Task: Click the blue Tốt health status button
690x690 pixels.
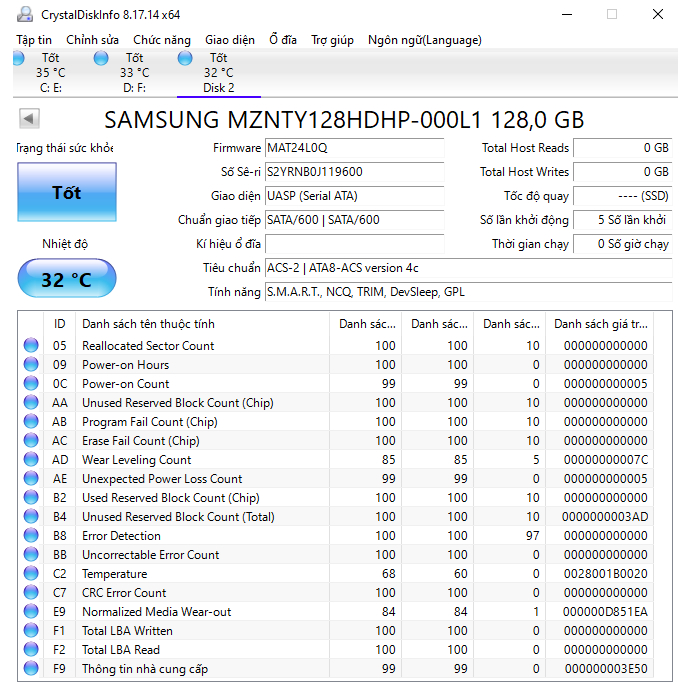Action: click(x=66, y=192)
